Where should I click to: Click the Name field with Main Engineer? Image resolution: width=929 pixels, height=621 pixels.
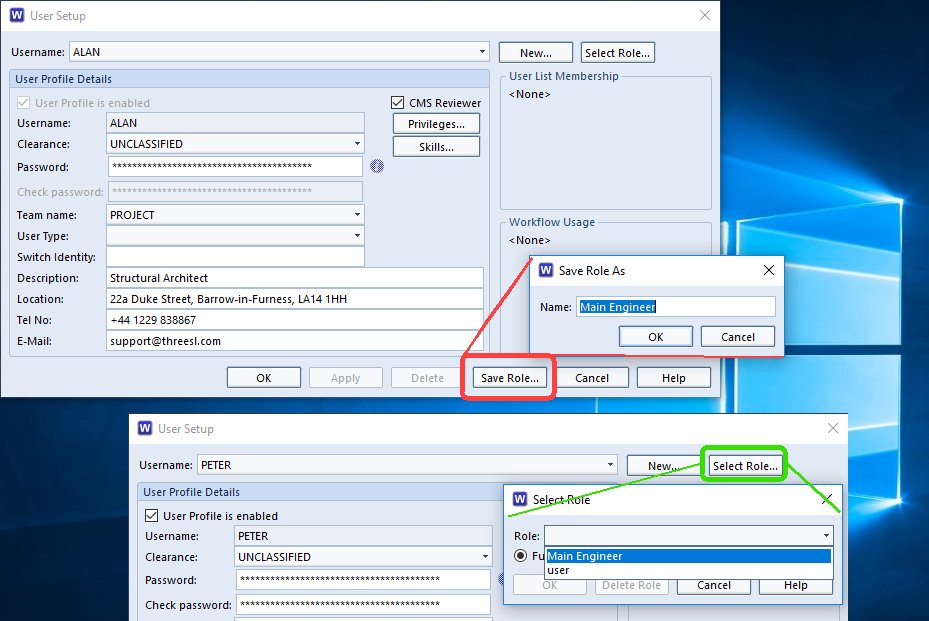click(x=675, y=307)
